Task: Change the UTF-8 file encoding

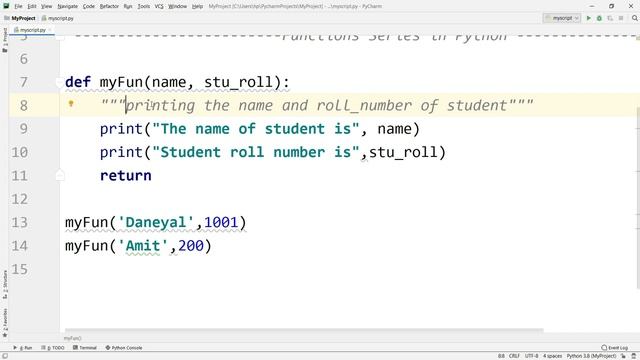Action: 531,356
